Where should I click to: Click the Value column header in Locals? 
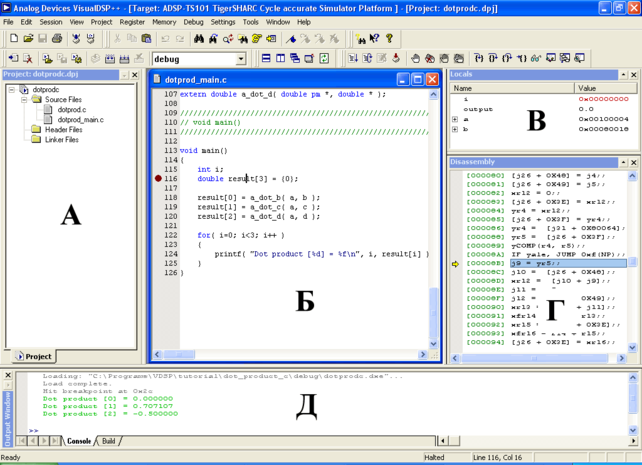[586, 88]
